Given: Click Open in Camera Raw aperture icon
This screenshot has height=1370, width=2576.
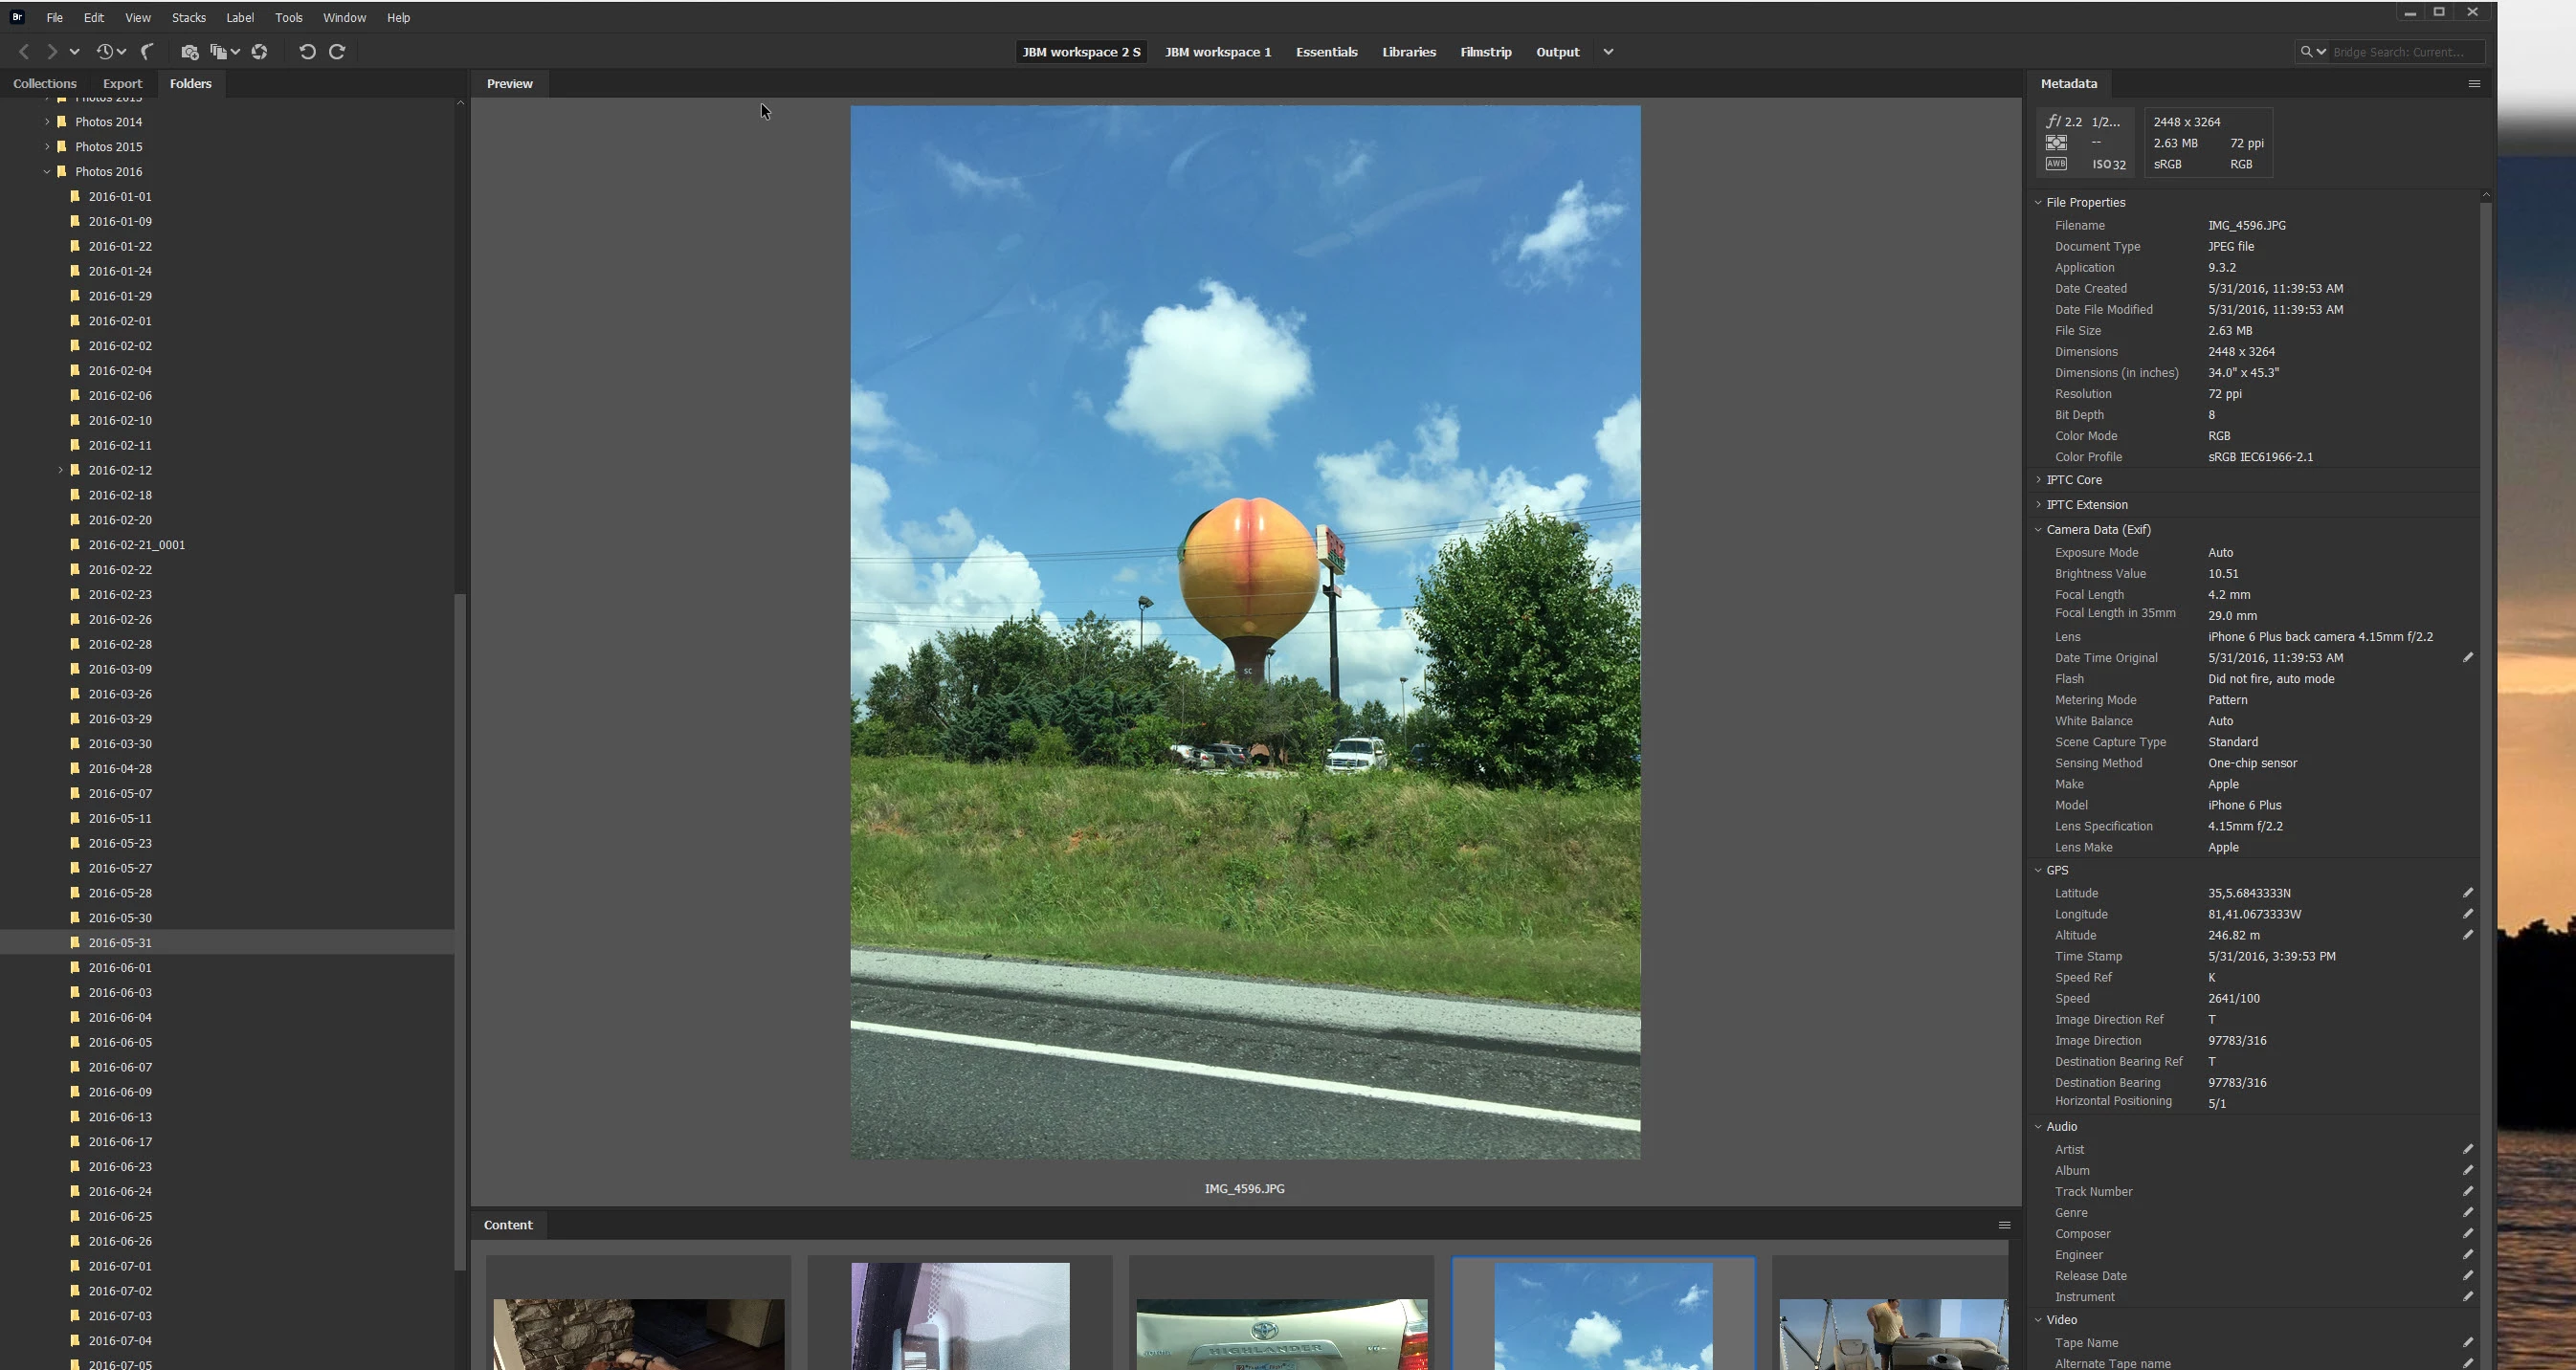Looking at the screenshot, I should tap(260, 52).
